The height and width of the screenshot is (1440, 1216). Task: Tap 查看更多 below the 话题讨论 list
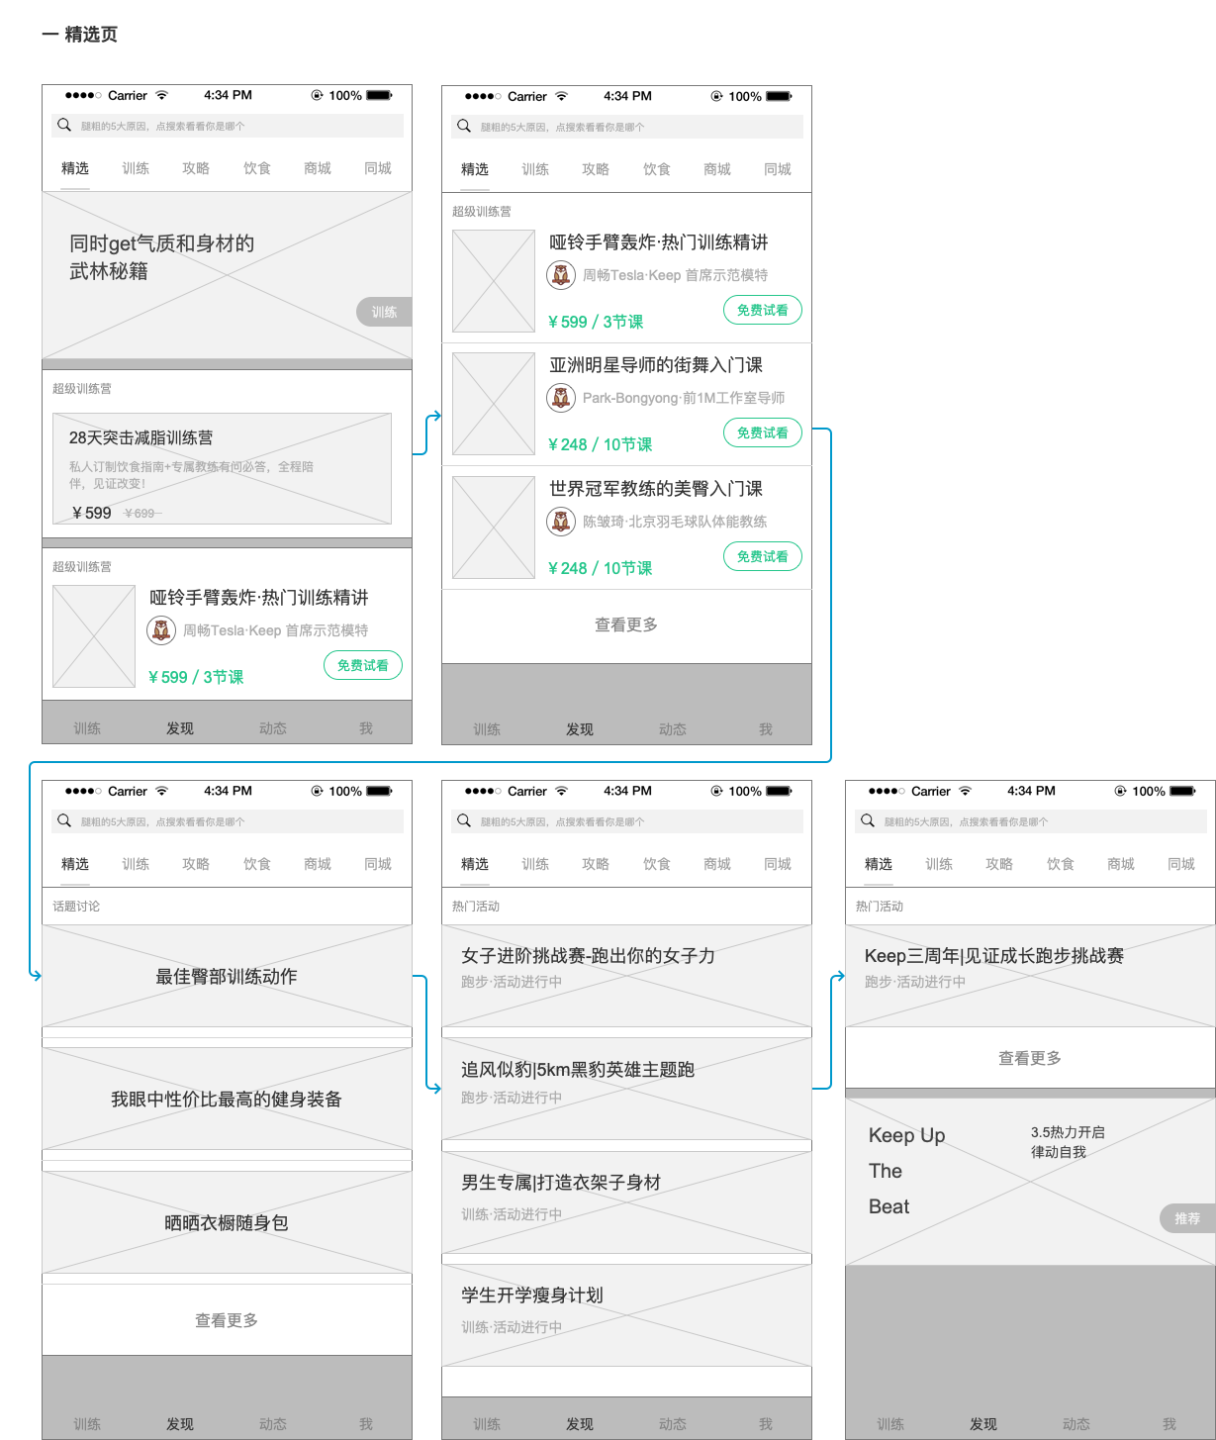227,1318
